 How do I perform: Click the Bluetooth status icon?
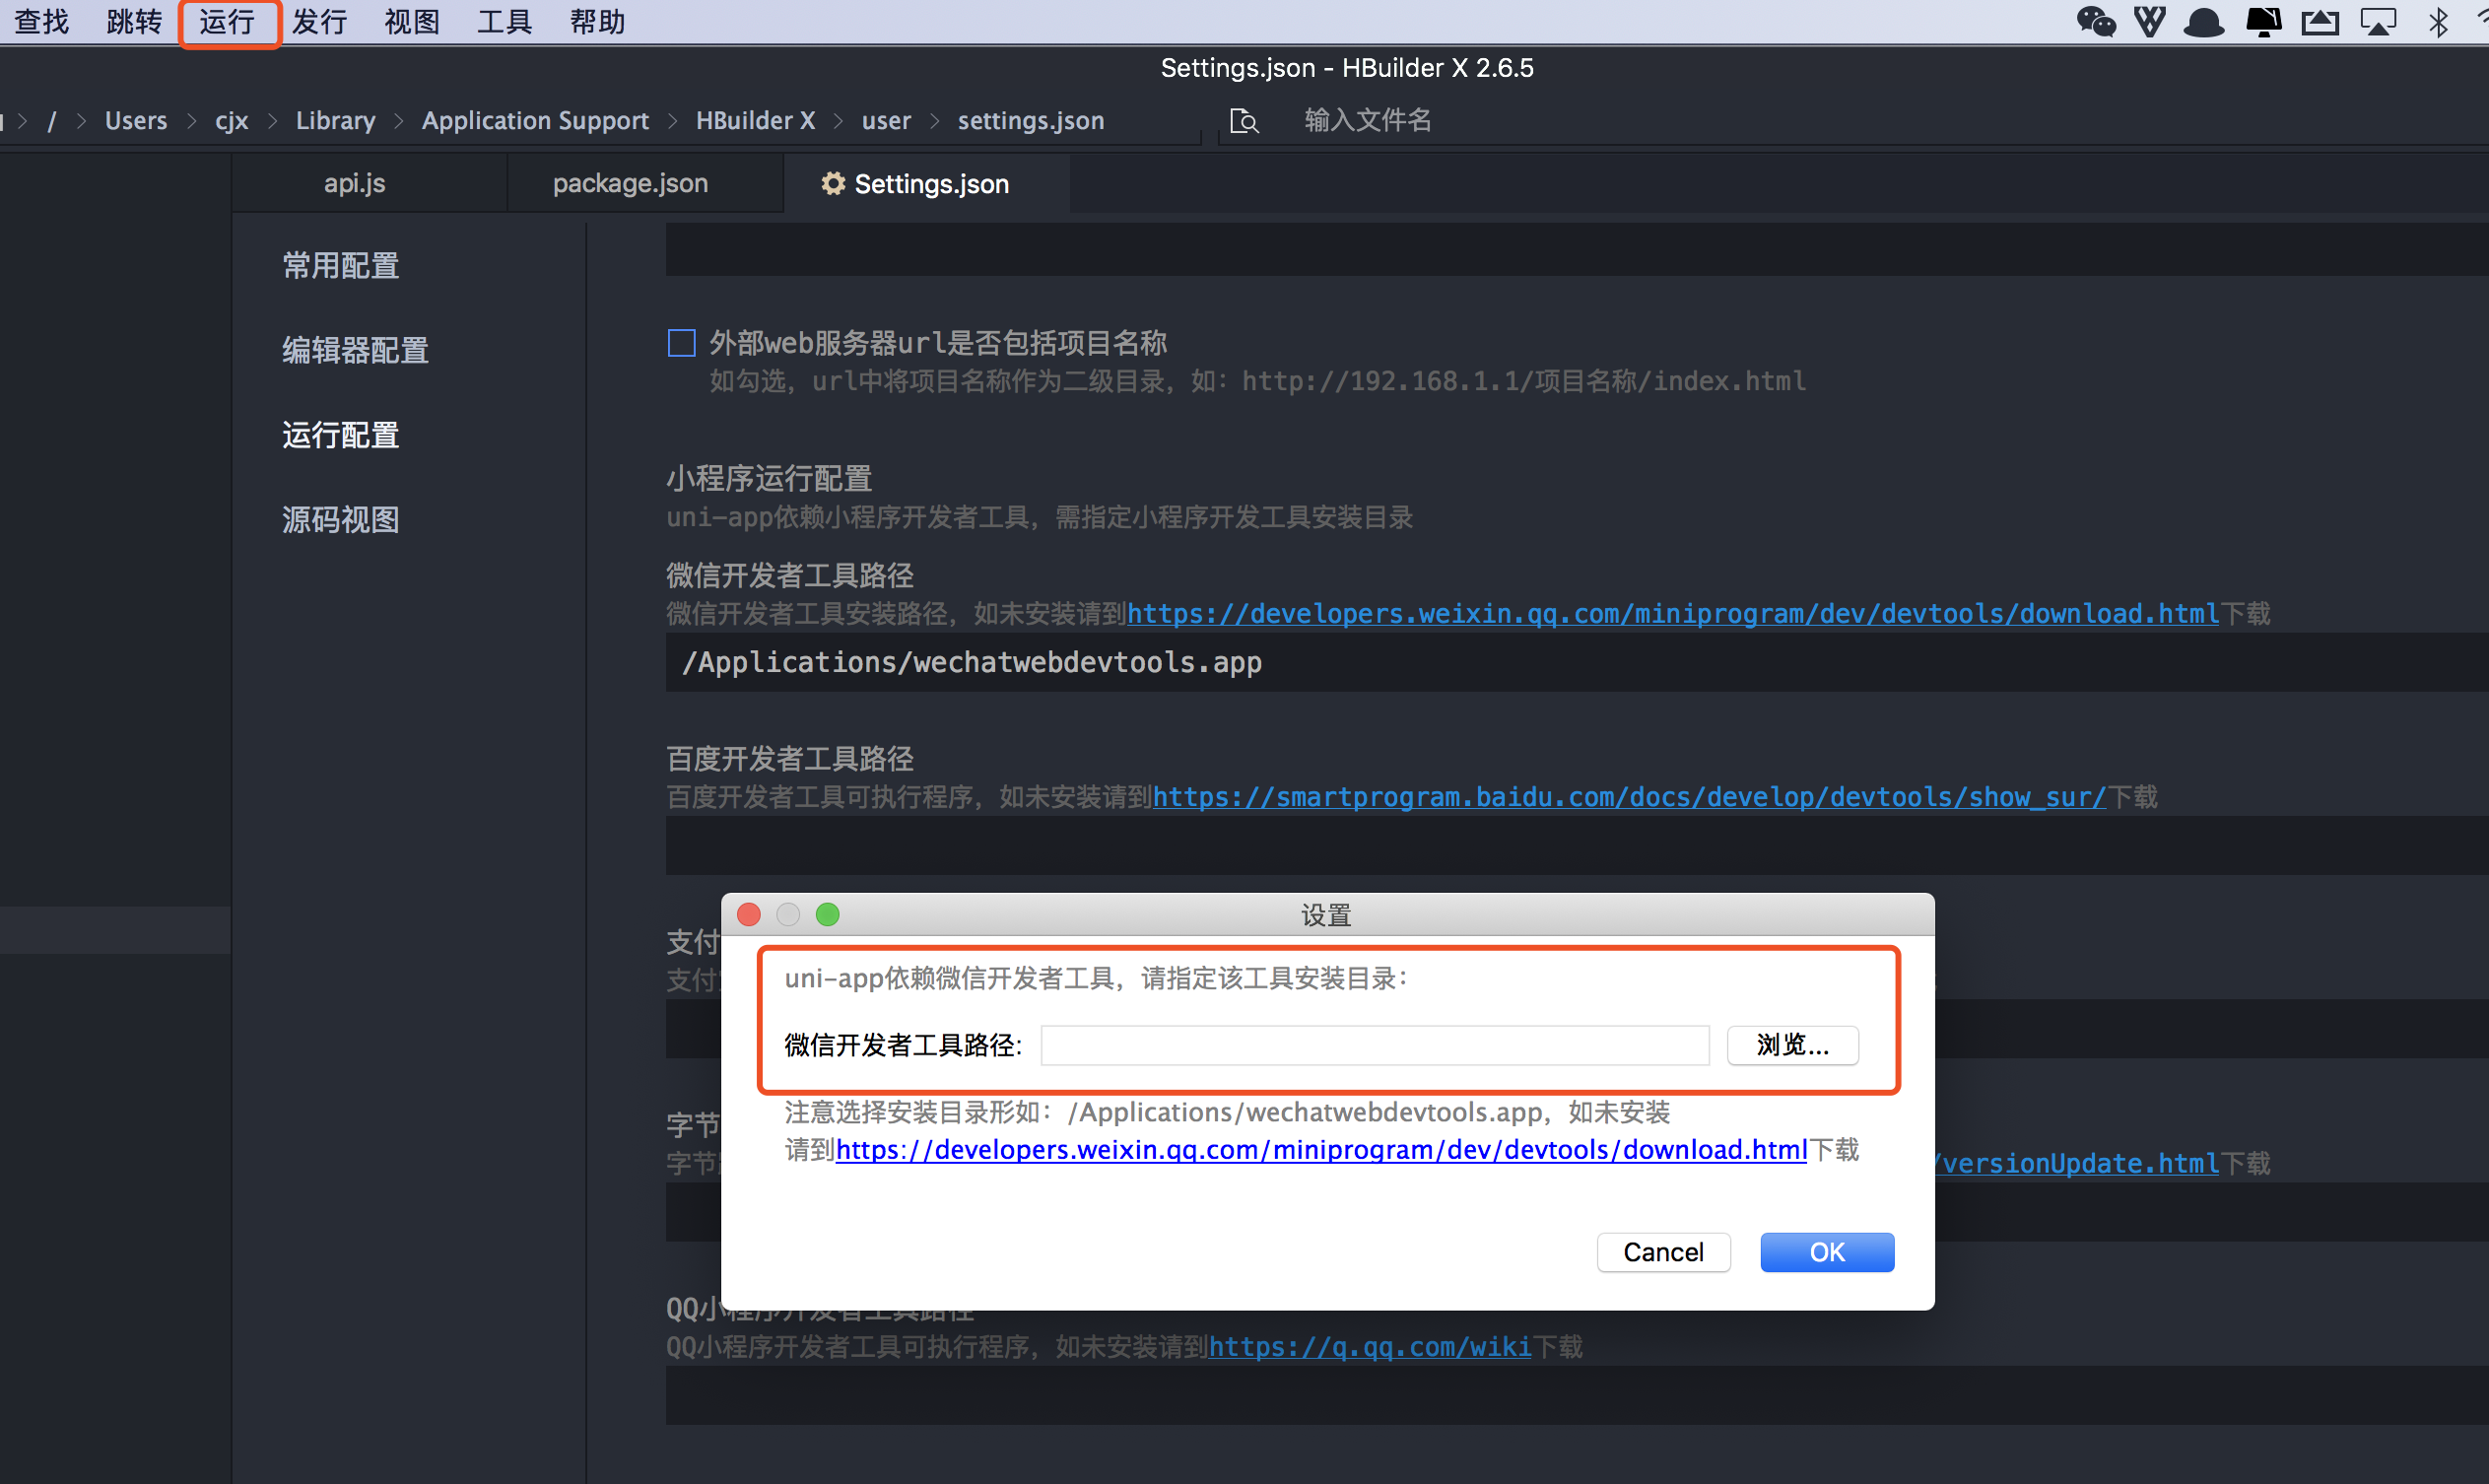[2438, 21]
